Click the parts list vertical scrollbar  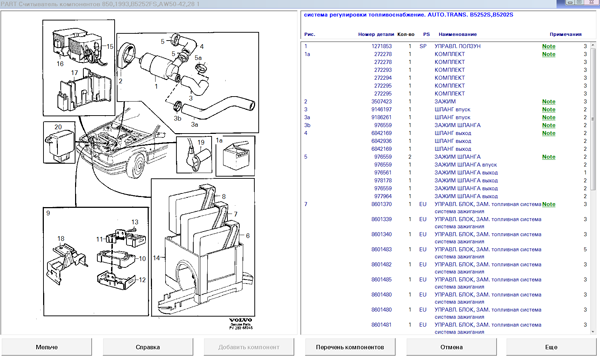click(593, 187)
